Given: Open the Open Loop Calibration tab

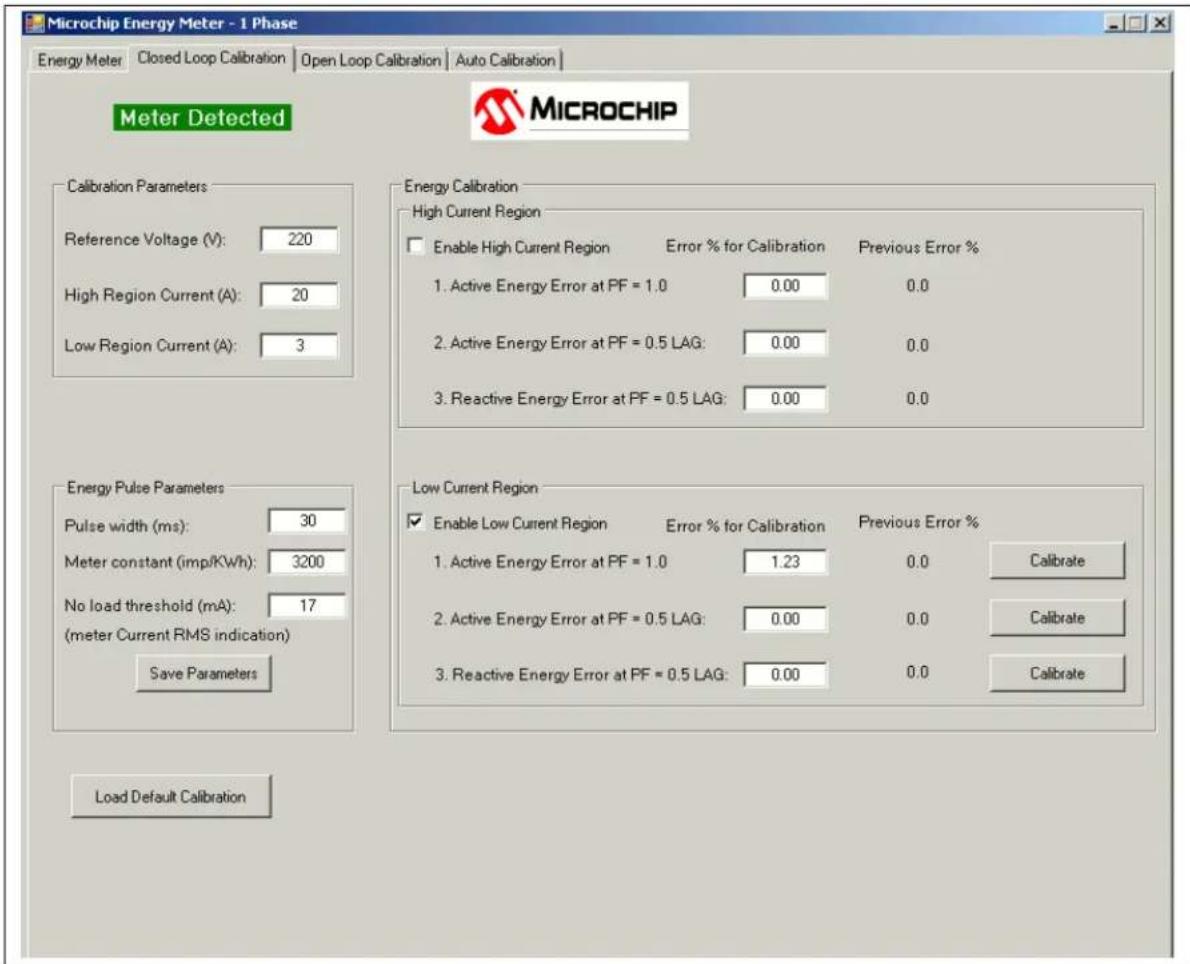Looking at the screenshot, I should (x=370, y=60).
